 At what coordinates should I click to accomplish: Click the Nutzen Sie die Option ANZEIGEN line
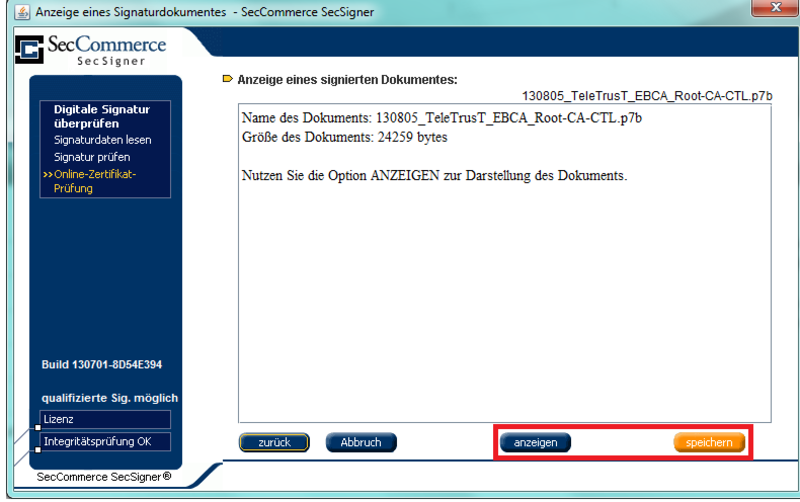pos(434,175)
